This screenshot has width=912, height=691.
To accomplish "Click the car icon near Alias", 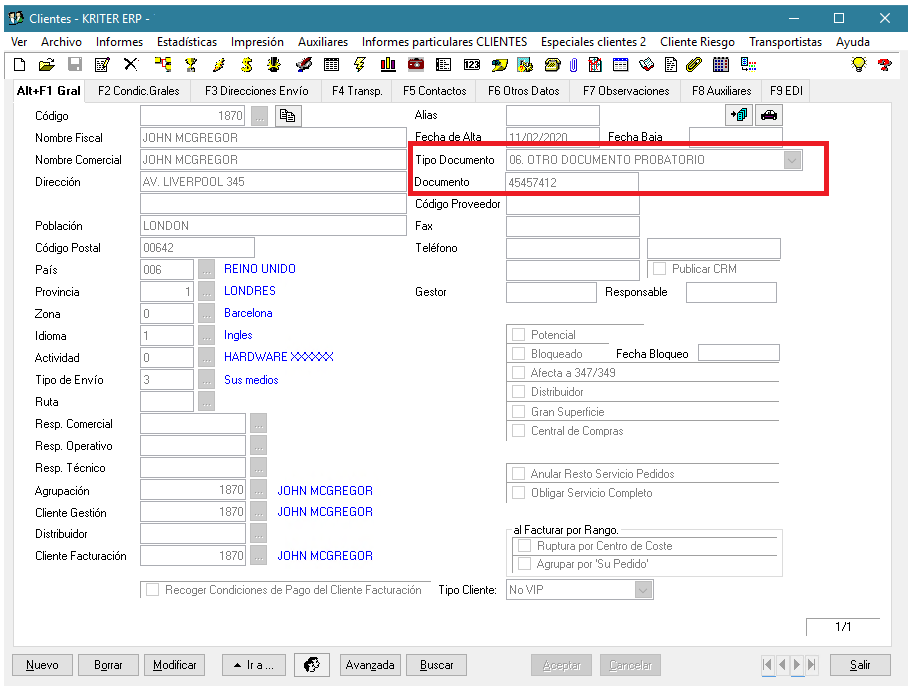I will pos(769,115).
